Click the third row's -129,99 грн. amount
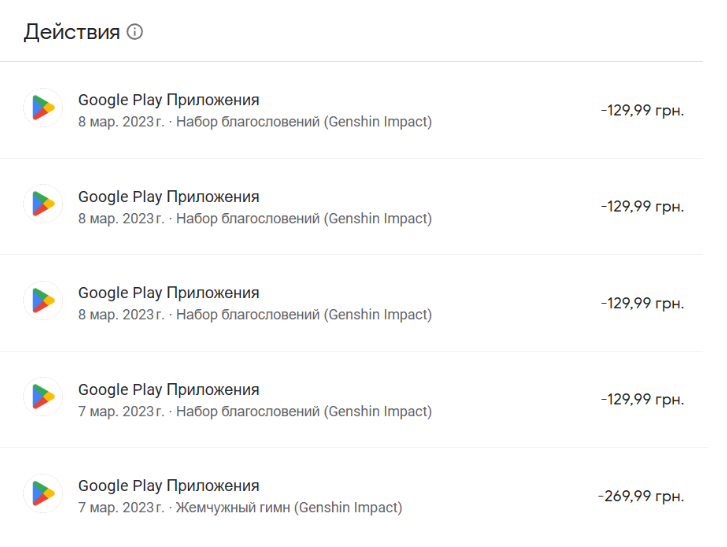The height and width of the screenshot is (547, 727). click(643, 303)
